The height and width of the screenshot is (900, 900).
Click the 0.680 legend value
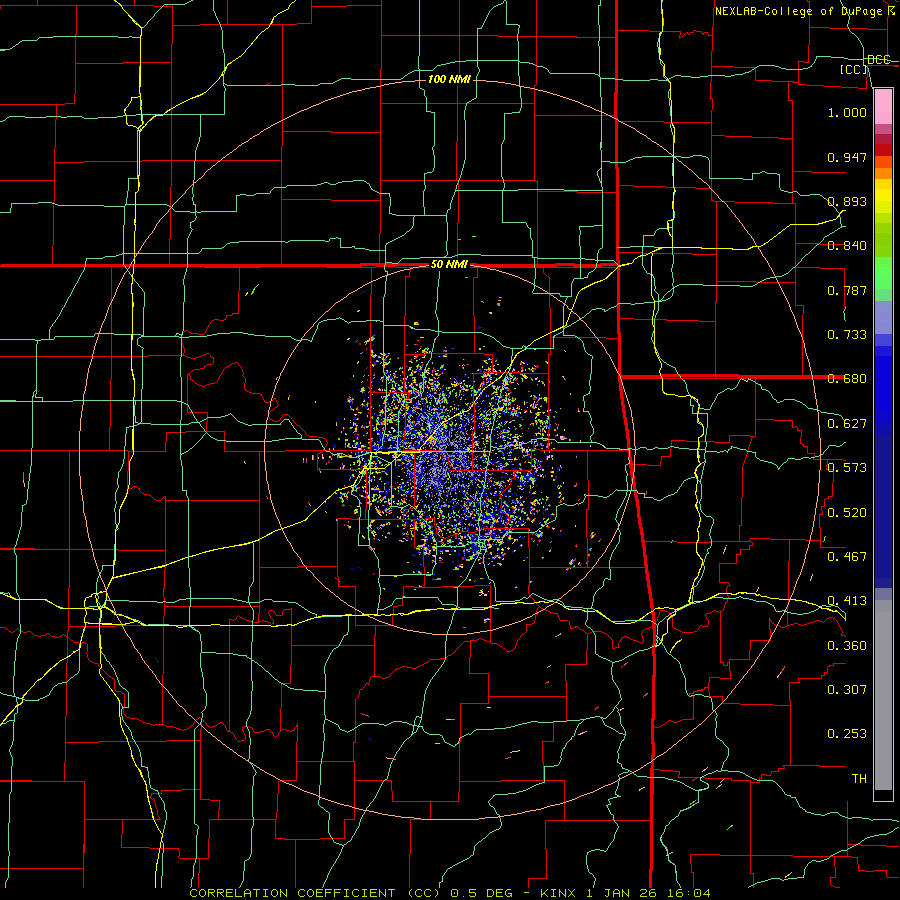(x=847, y=379)
